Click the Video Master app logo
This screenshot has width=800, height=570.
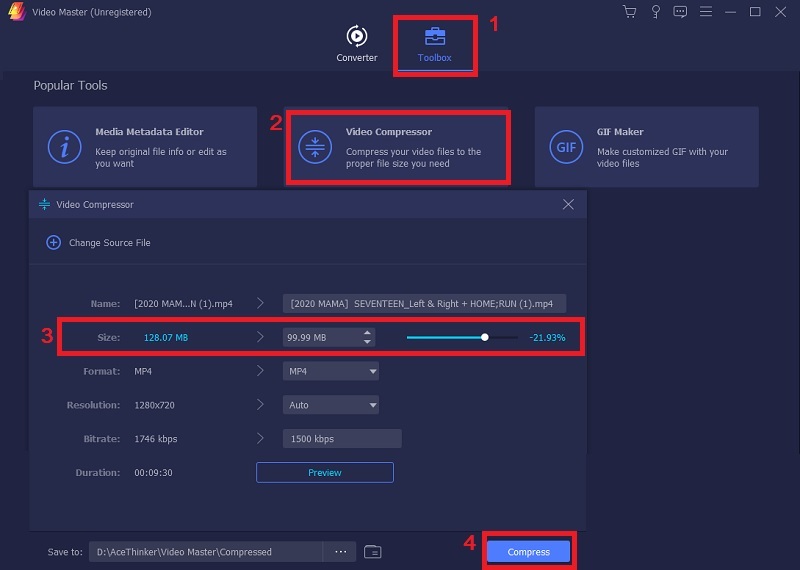pos(16,12)
